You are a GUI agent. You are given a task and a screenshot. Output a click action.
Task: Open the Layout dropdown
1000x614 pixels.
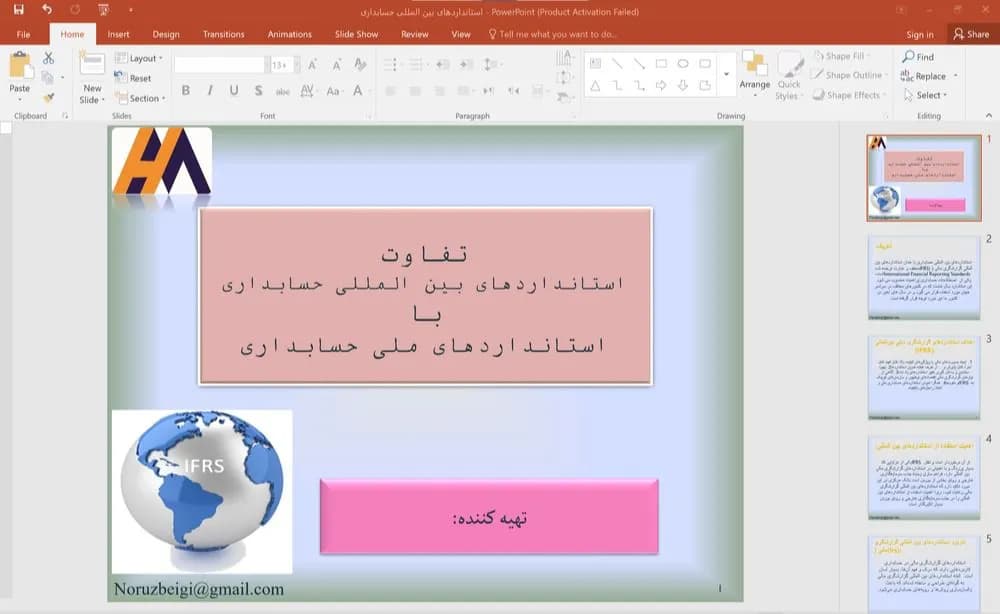[139, 58]
